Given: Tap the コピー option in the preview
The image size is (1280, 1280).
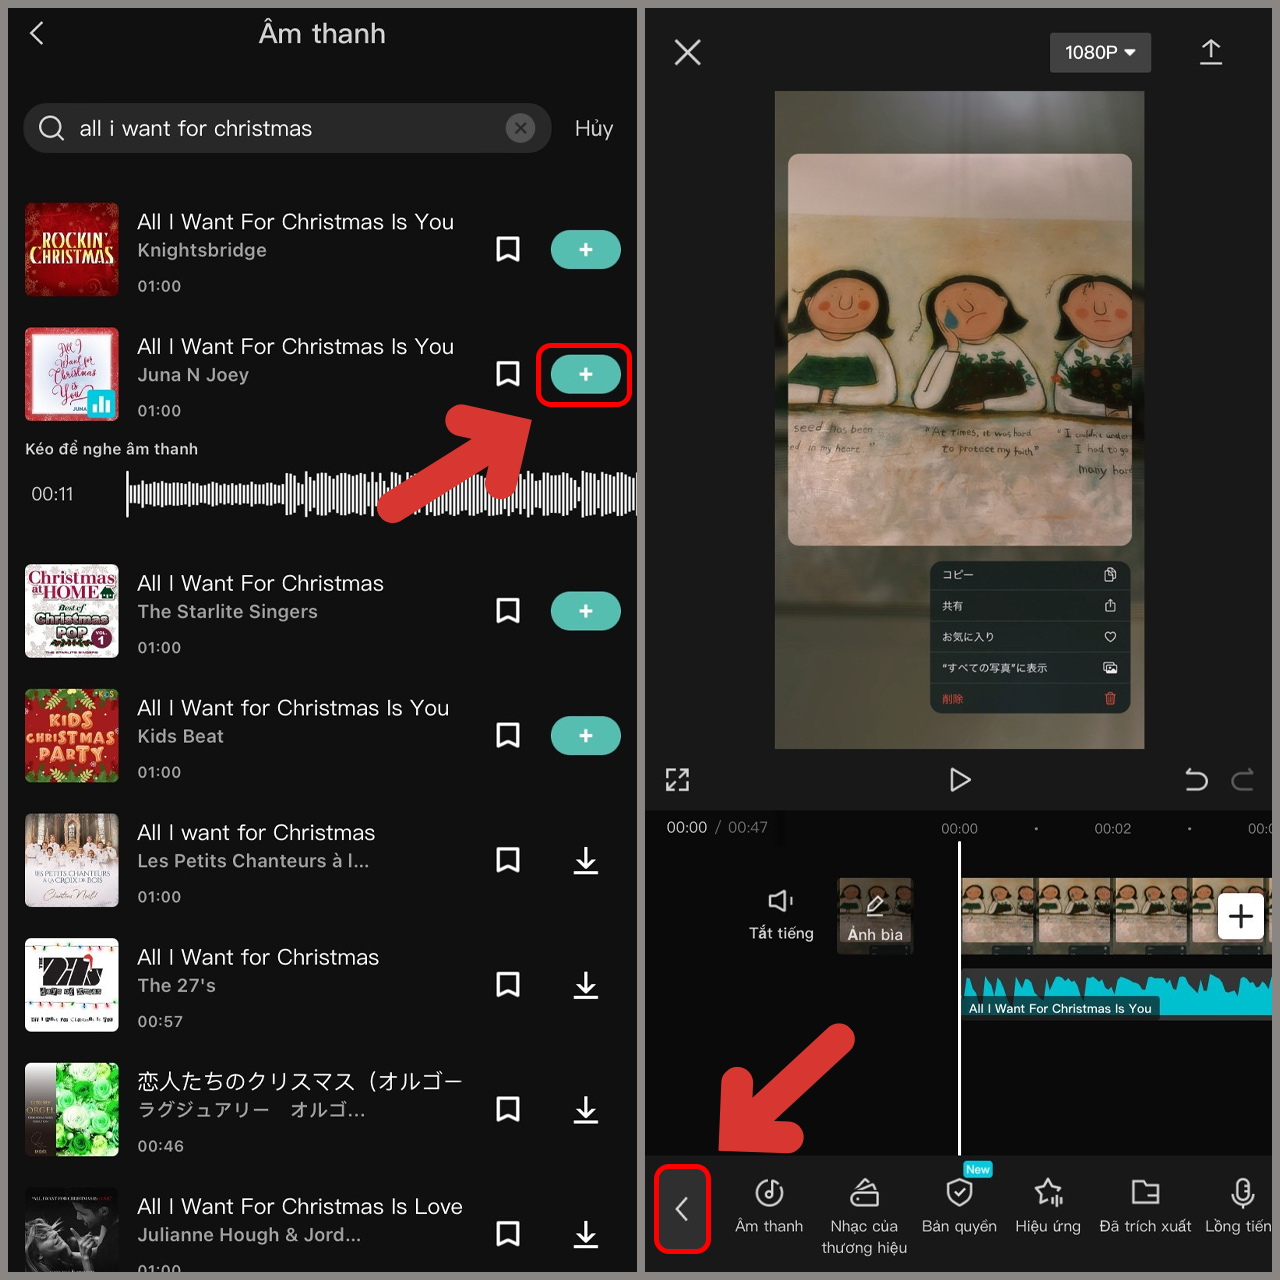Looking at the screenshot, I should (1030, 575).
